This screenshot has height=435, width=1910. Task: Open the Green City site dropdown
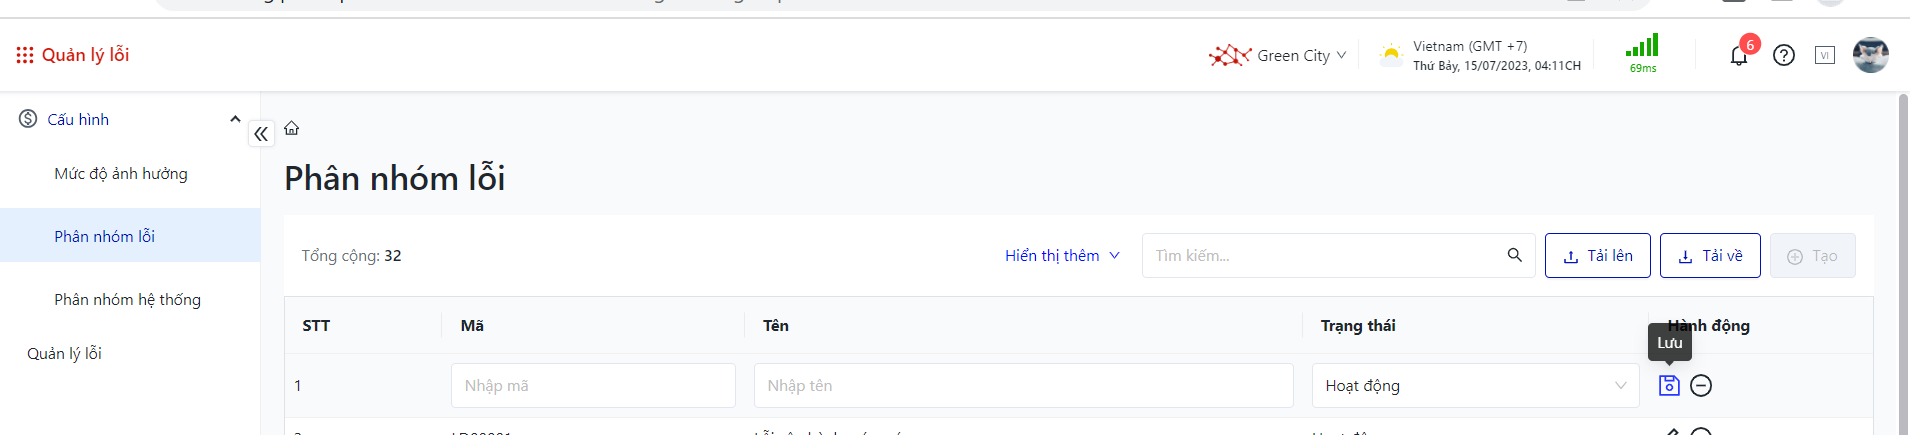1302,56
